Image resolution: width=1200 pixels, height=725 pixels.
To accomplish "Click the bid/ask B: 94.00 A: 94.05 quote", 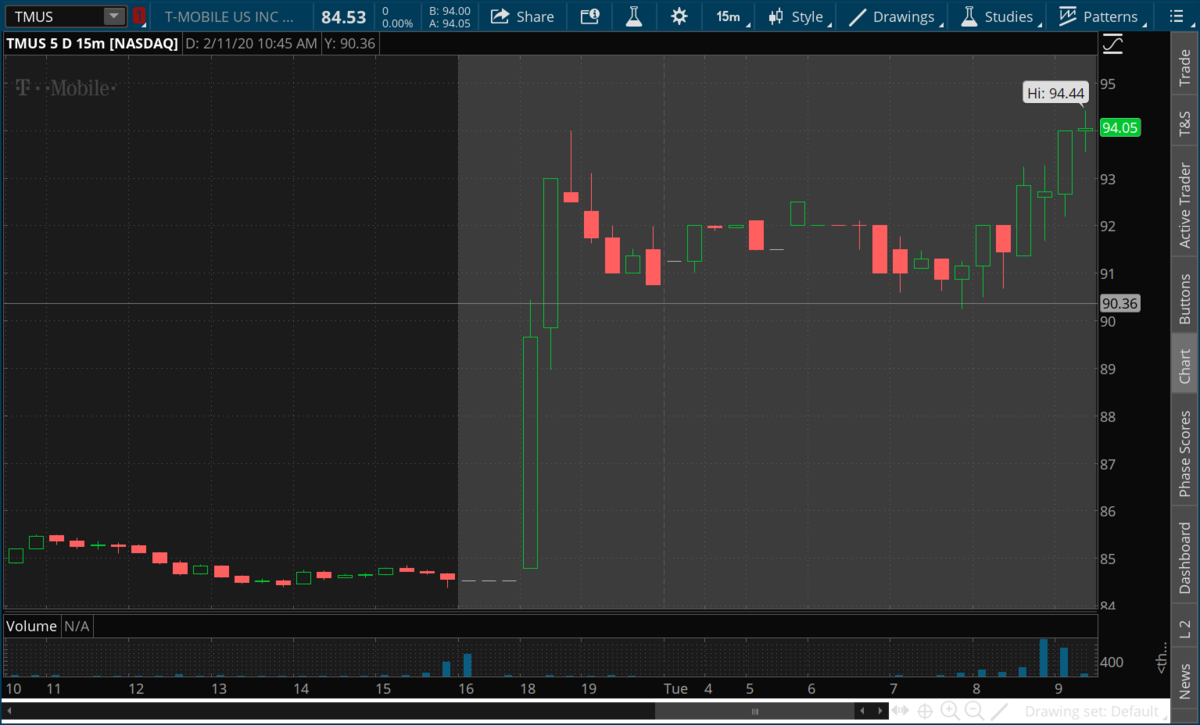I will click(x=449, y=16).
